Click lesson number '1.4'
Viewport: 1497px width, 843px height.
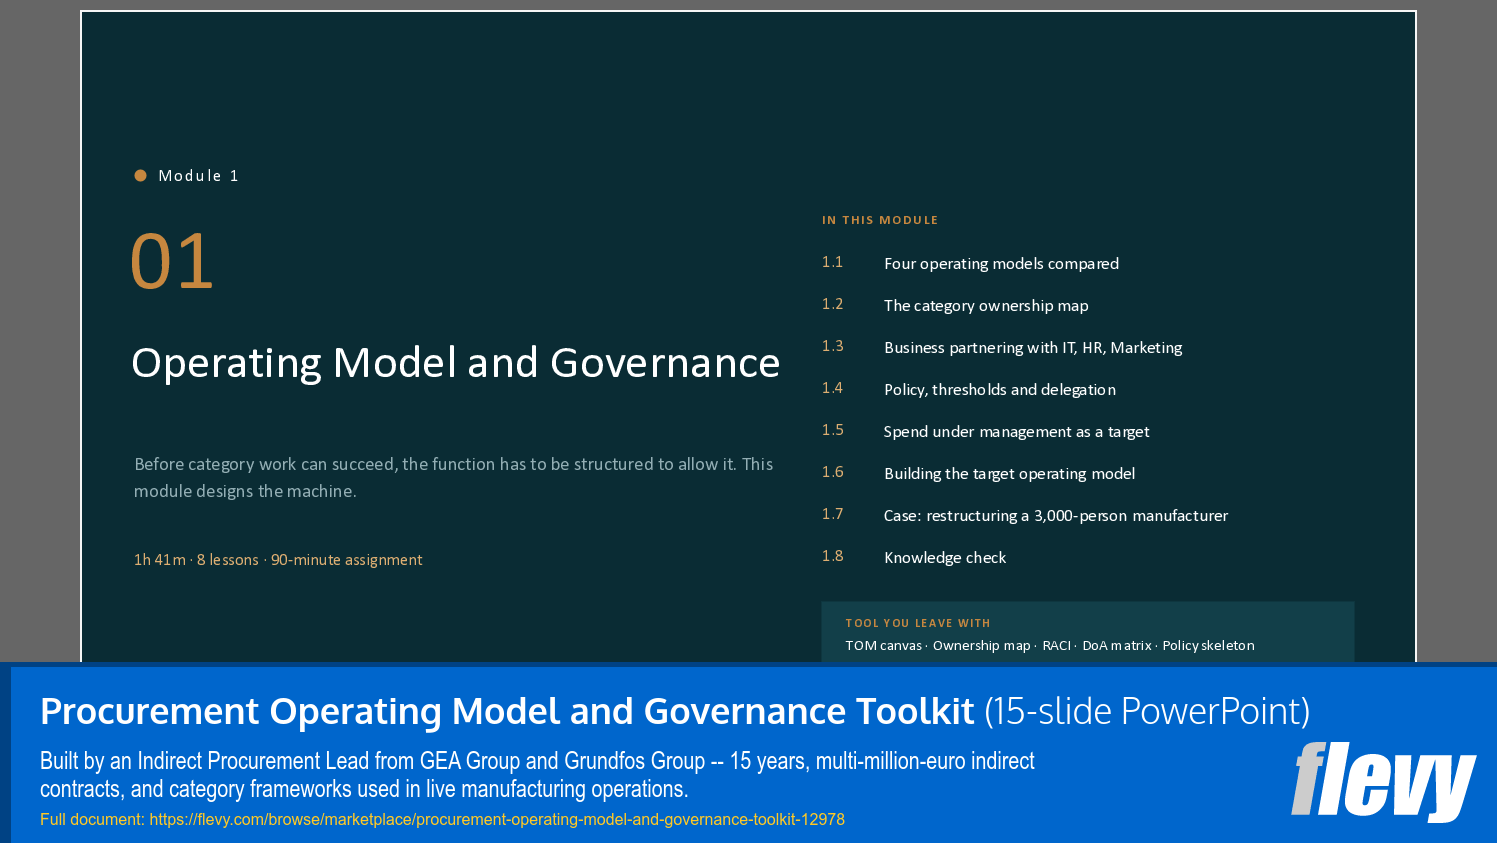click(x=832, y=388)
